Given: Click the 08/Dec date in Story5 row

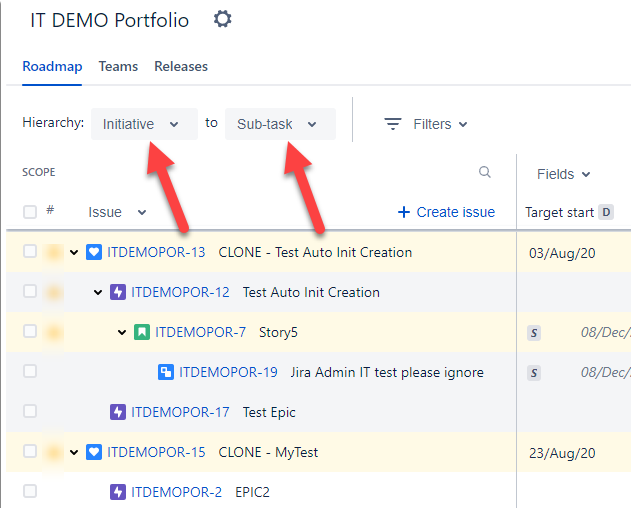Looking at the screenshot, I should (x=605, y=332).
